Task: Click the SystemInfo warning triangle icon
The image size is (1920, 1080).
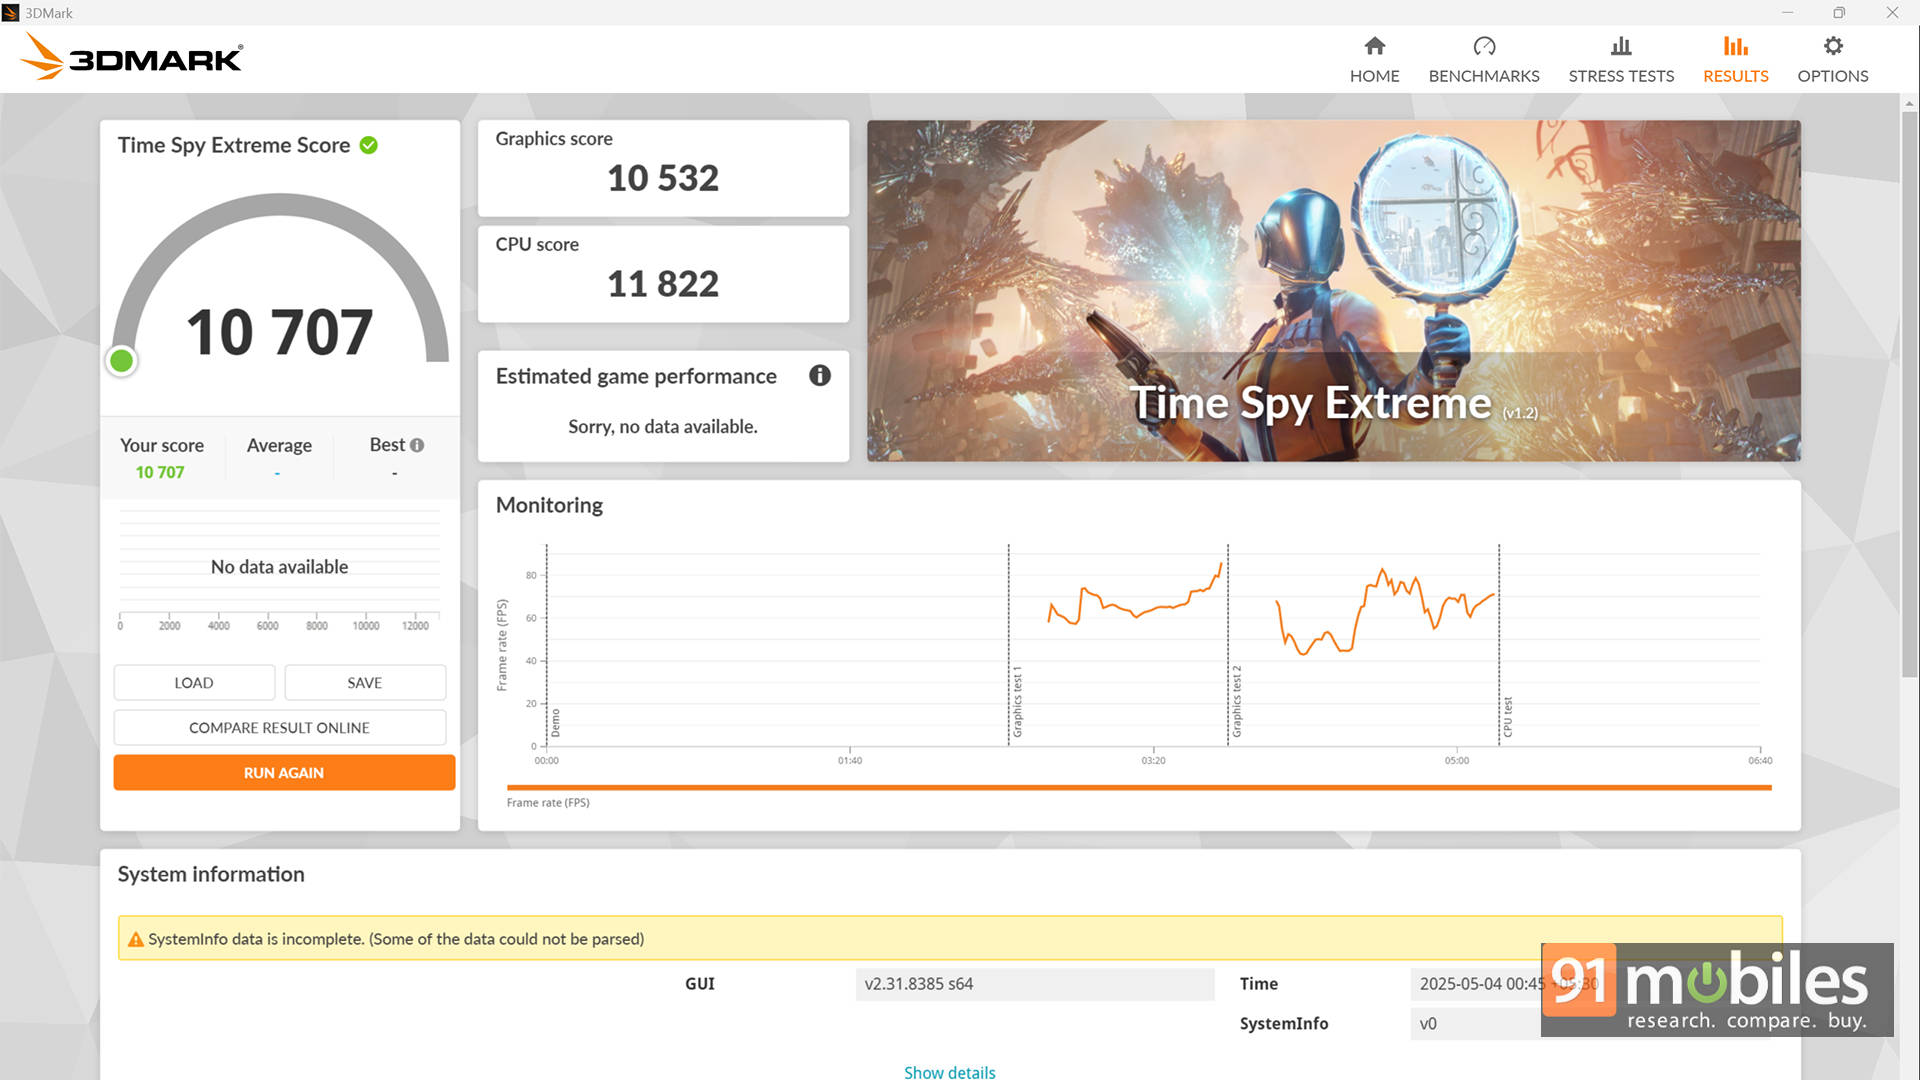Action: click(136, 939)
